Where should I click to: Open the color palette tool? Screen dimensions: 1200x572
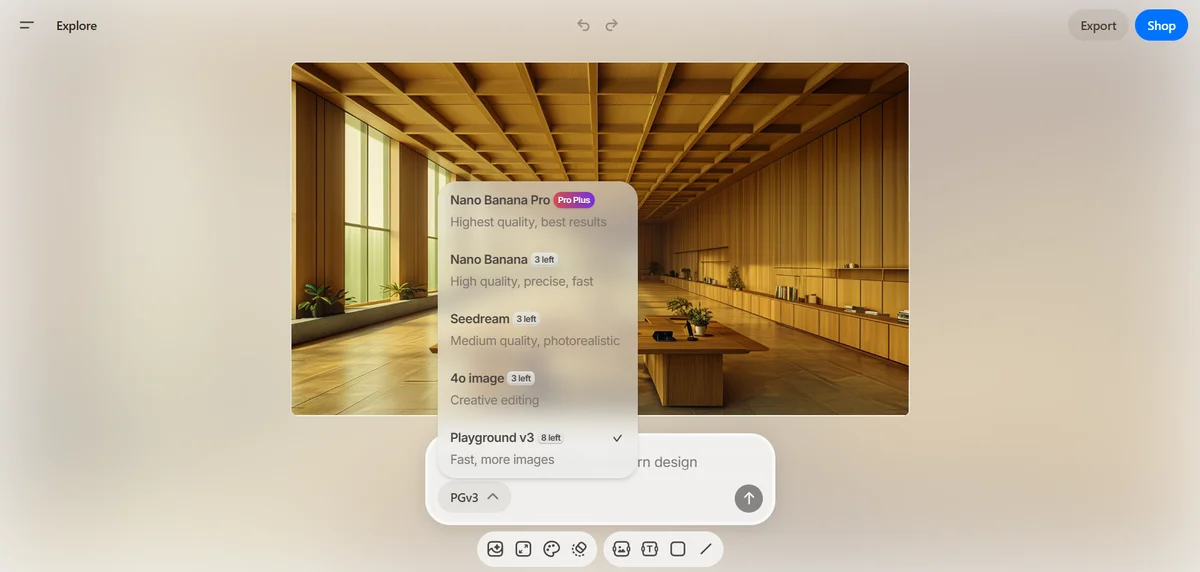point(551,549)
